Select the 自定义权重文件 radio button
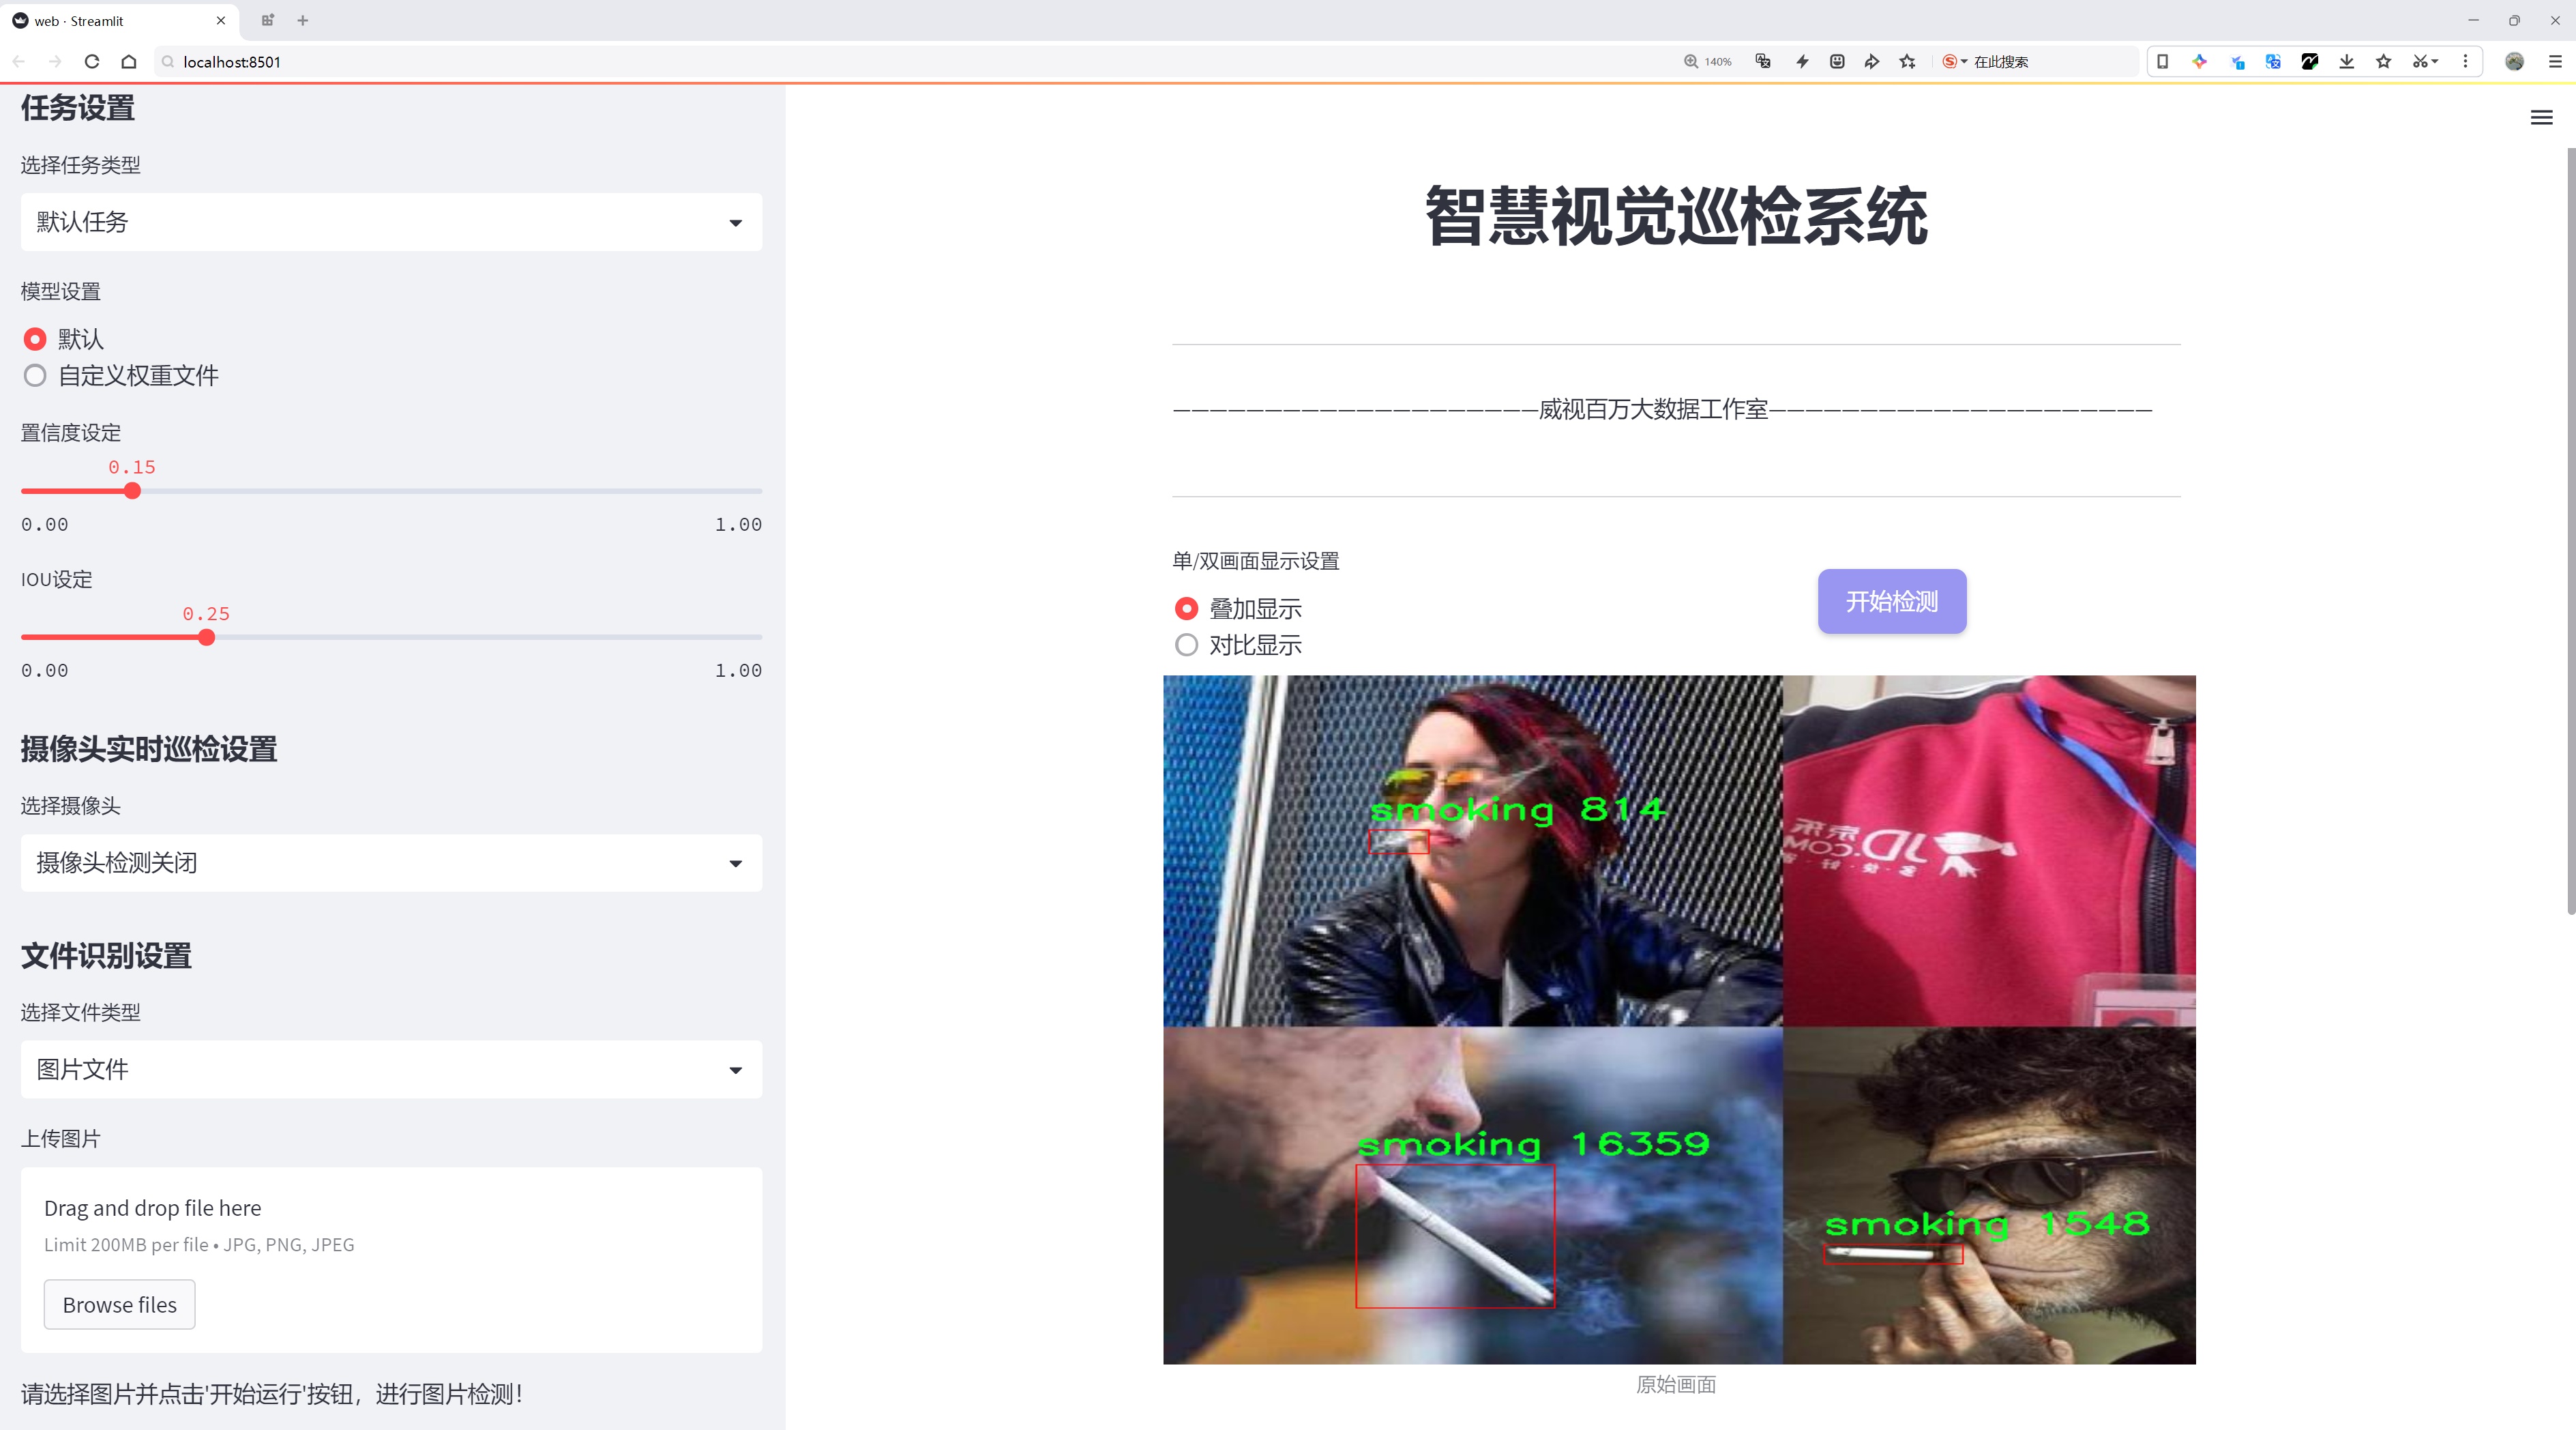The width and height of the screenshot is (2576, 1430). tap(35, 376)
